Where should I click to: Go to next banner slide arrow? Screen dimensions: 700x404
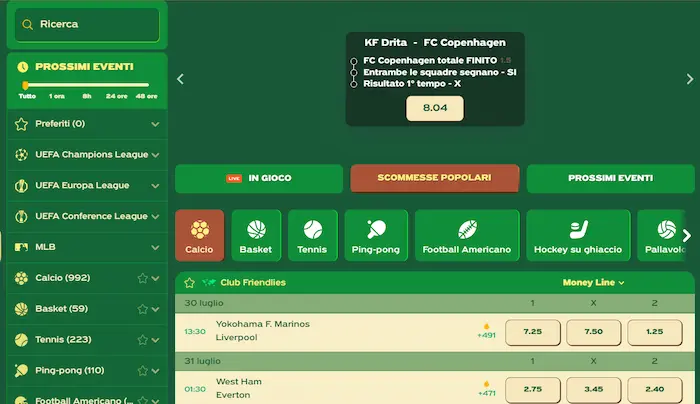pyautogui.click(x=690, y=79)
